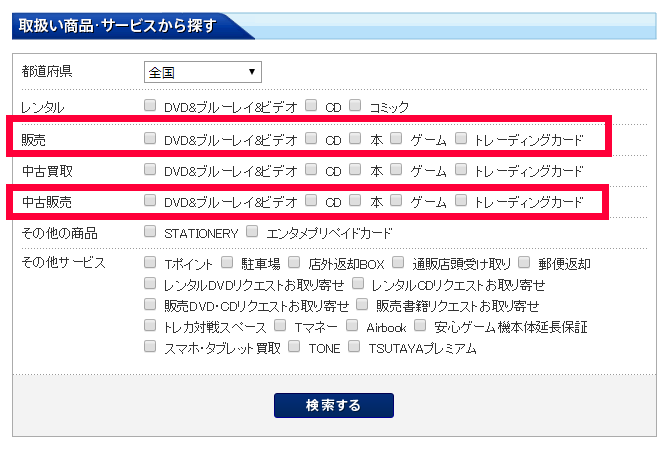Tick ゲーム in the 中古買取 row
The height and width of the screenshot is (450, 667).
pyautogui.click(x=397, y=170)
